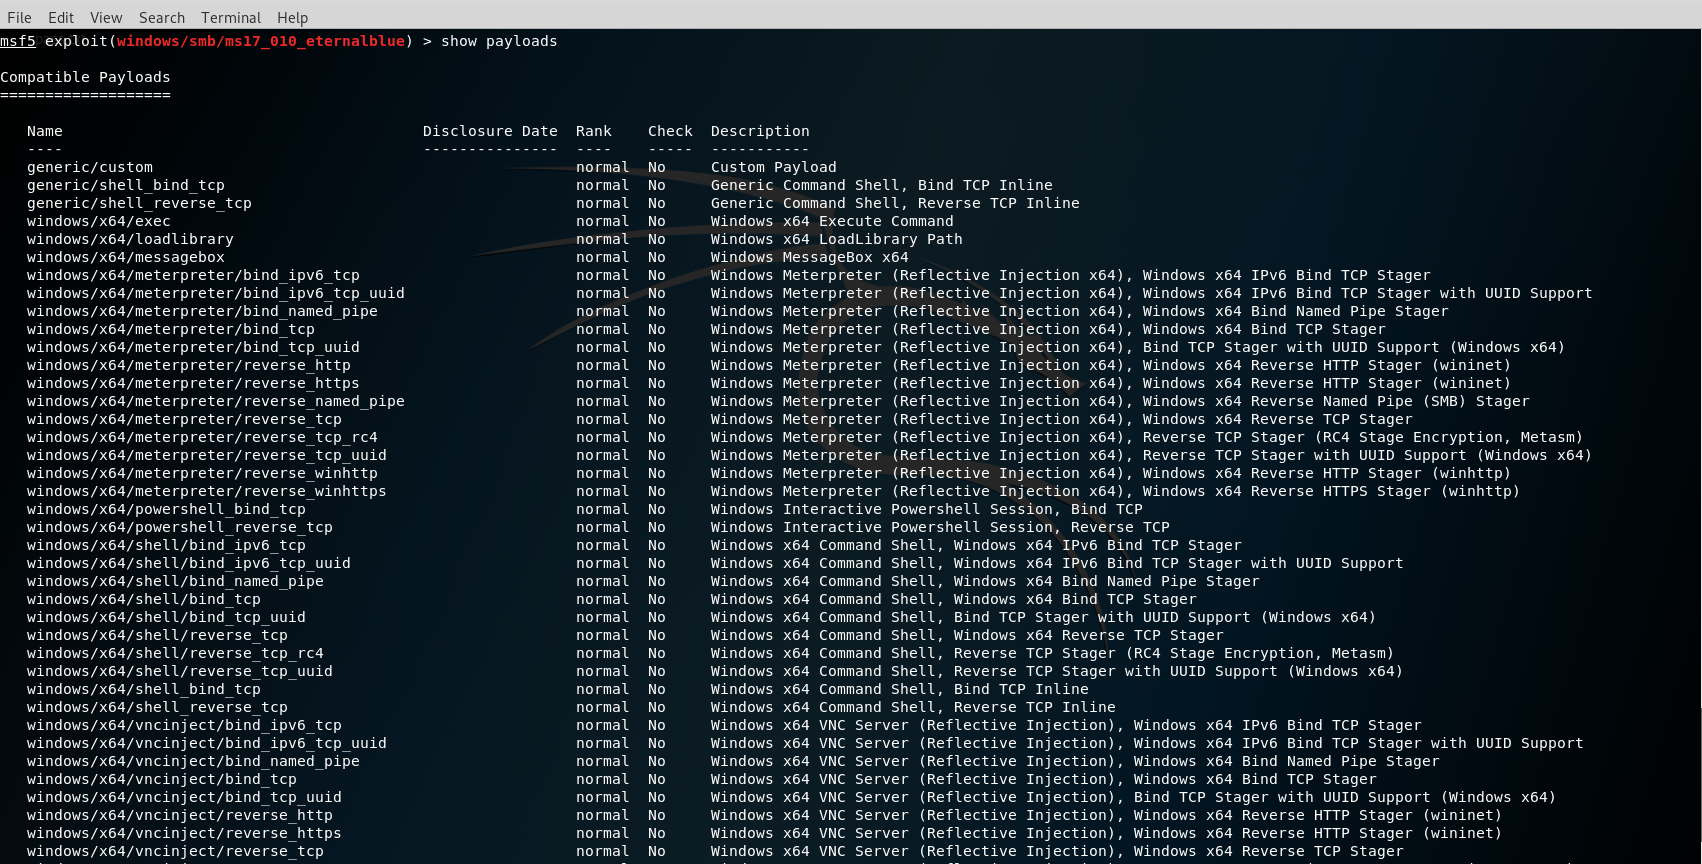Select windows/x64/vncinject/bind_ipv6_tcp payload name
Image resolution: width=1702 pixels, height=864 pixels.
(184, 725)
